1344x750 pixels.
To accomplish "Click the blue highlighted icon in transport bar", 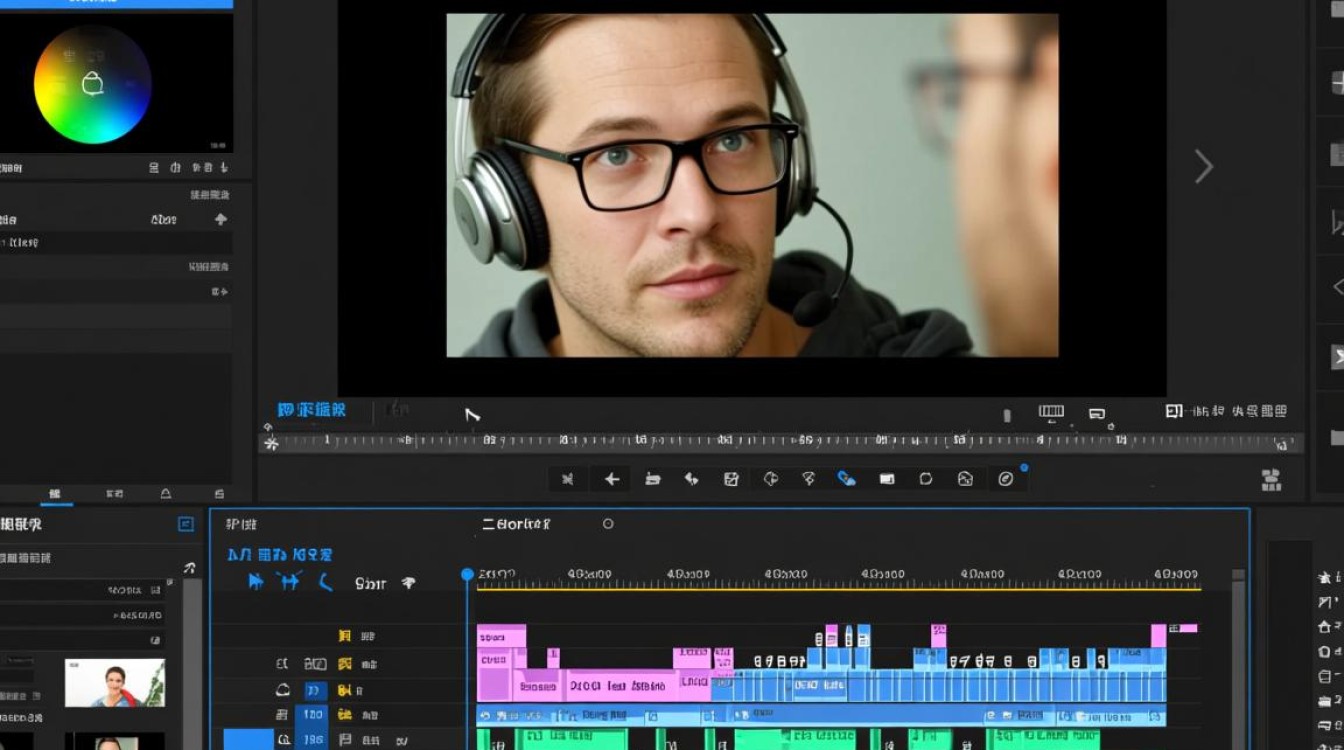I will (846, 479).
